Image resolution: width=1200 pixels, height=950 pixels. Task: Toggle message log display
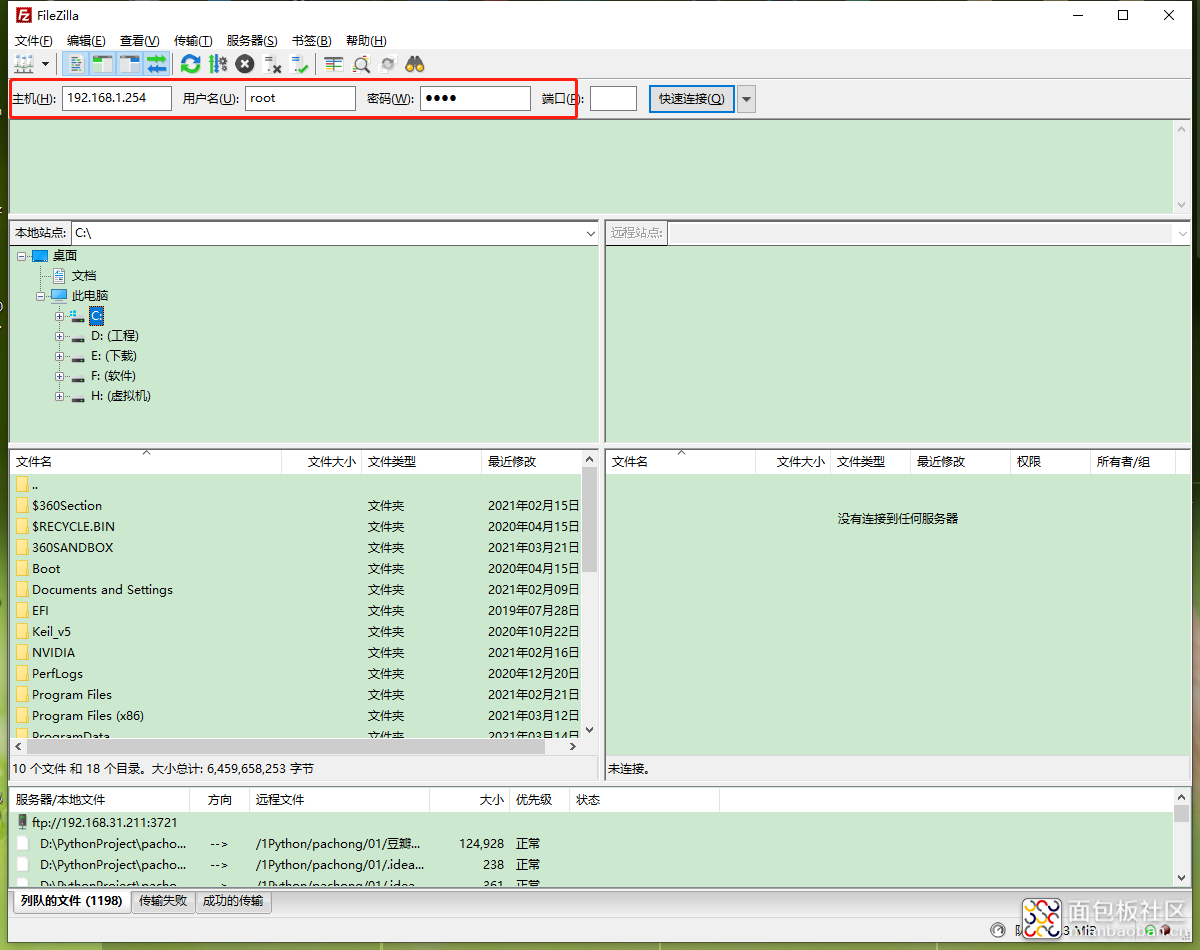click(x=75, y=64)
